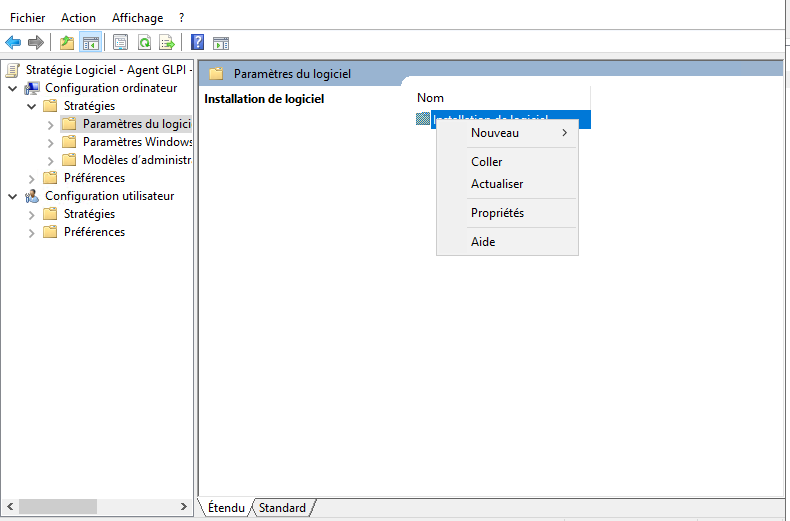Choose Propriétés from the context menu
This screenshot has width=790, height=521.
coord(497,213)
